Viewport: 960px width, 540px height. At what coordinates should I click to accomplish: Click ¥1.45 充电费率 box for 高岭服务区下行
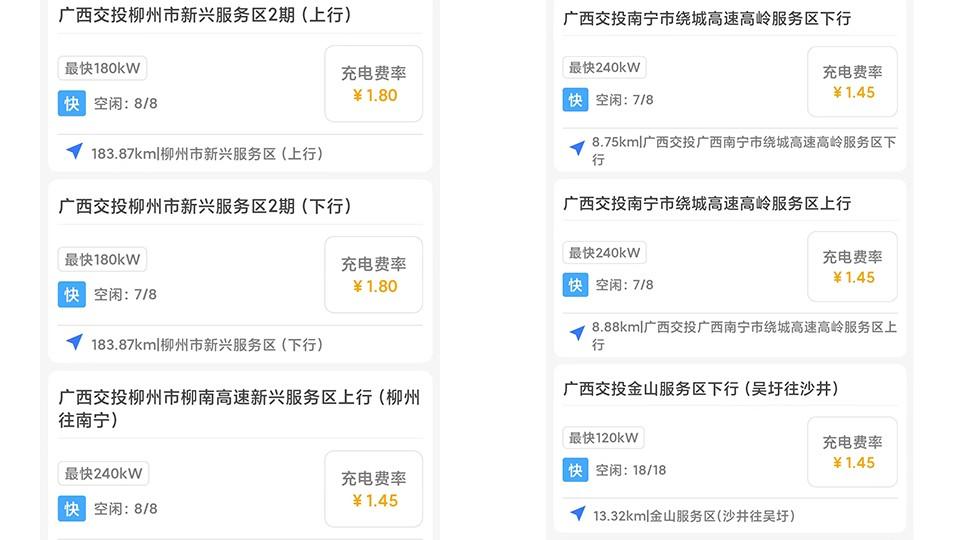point(852,82)
